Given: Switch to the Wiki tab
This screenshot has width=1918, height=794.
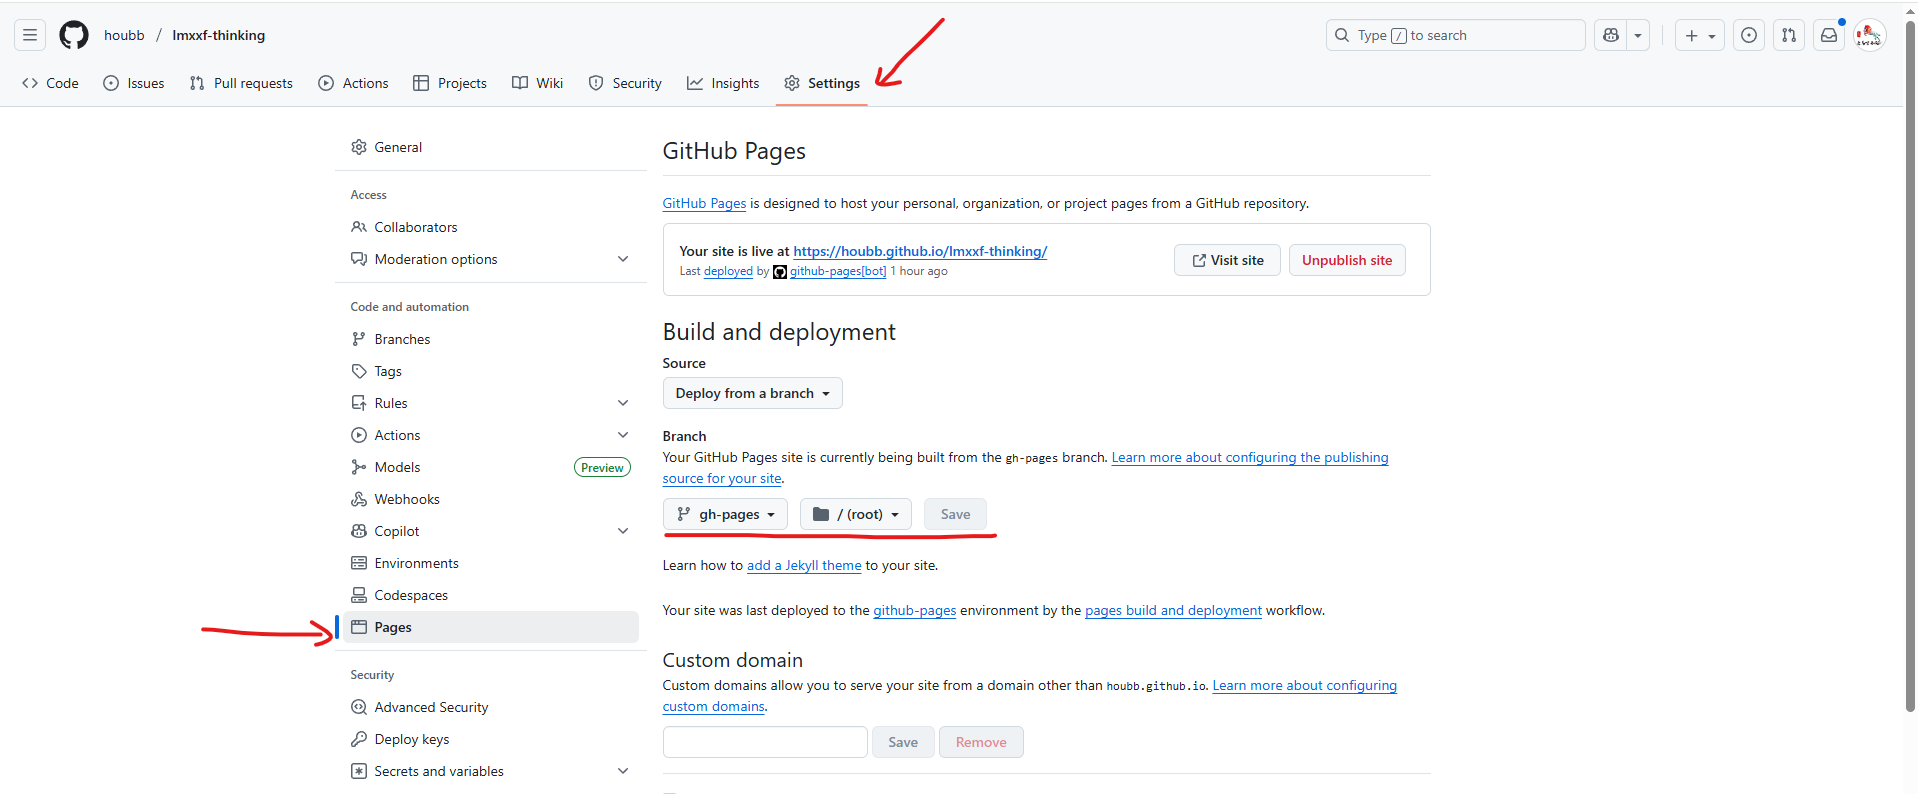Looking at the screenshot, I should pyautogui.click(x=538, y=83).
